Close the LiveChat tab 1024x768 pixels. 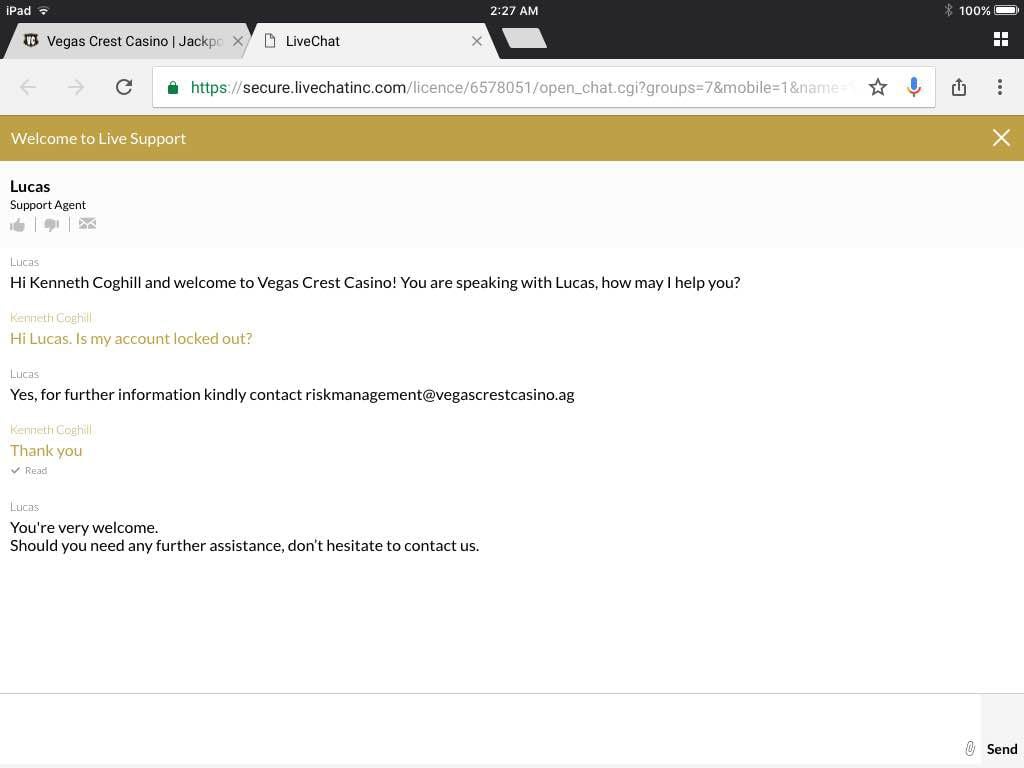point(476,41)
